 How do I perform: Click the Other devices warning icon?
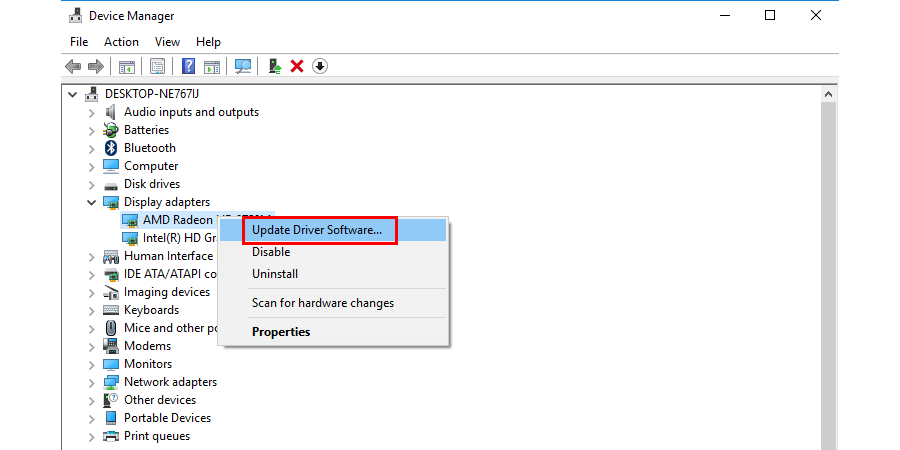pos(111,400)
